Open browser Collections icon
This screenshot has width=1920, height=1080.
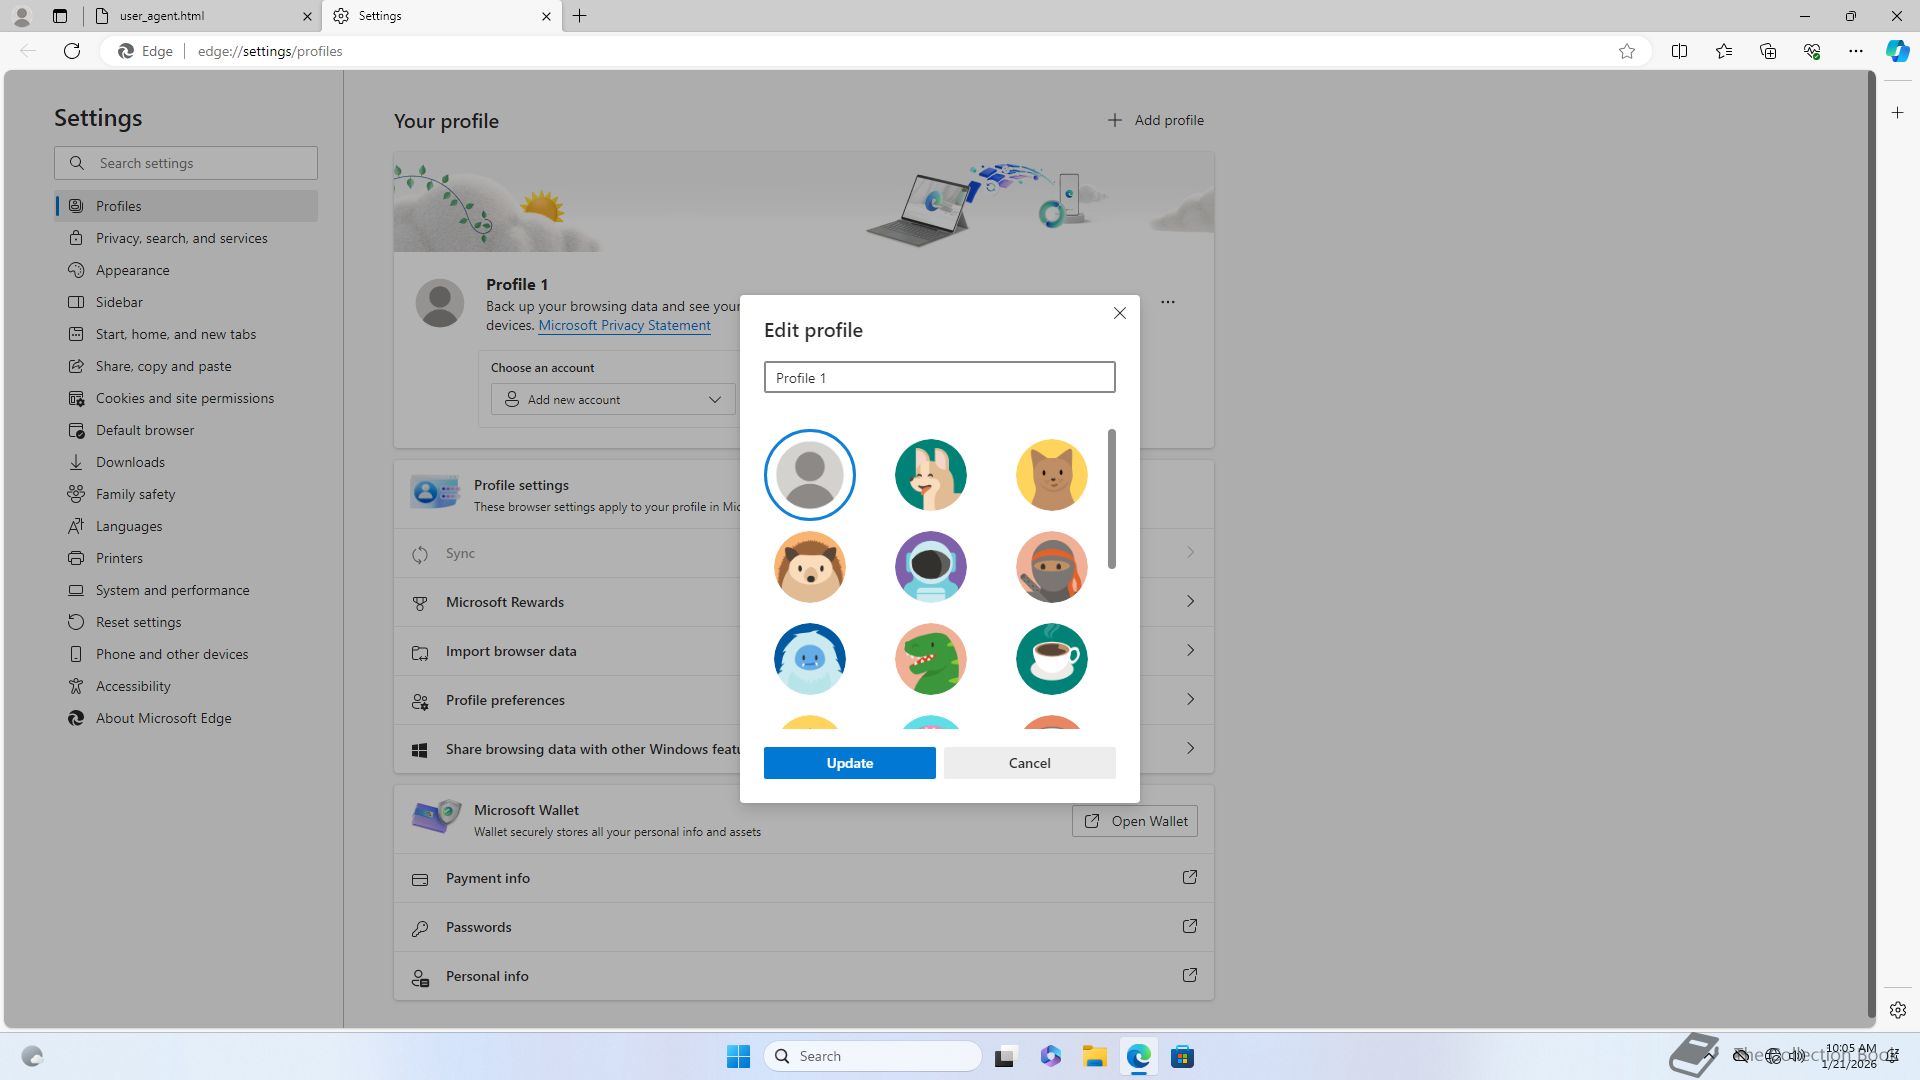1767,51
